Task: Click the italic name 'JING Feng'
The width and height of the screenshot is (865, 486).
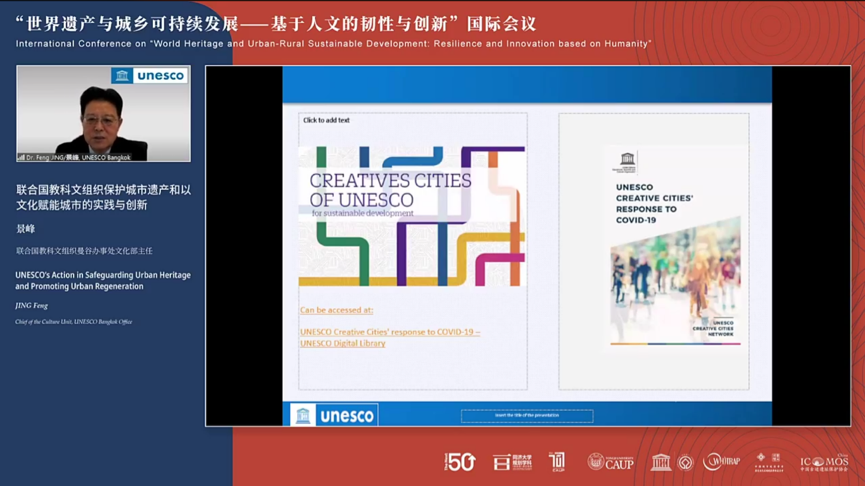Action: [31, 306]
